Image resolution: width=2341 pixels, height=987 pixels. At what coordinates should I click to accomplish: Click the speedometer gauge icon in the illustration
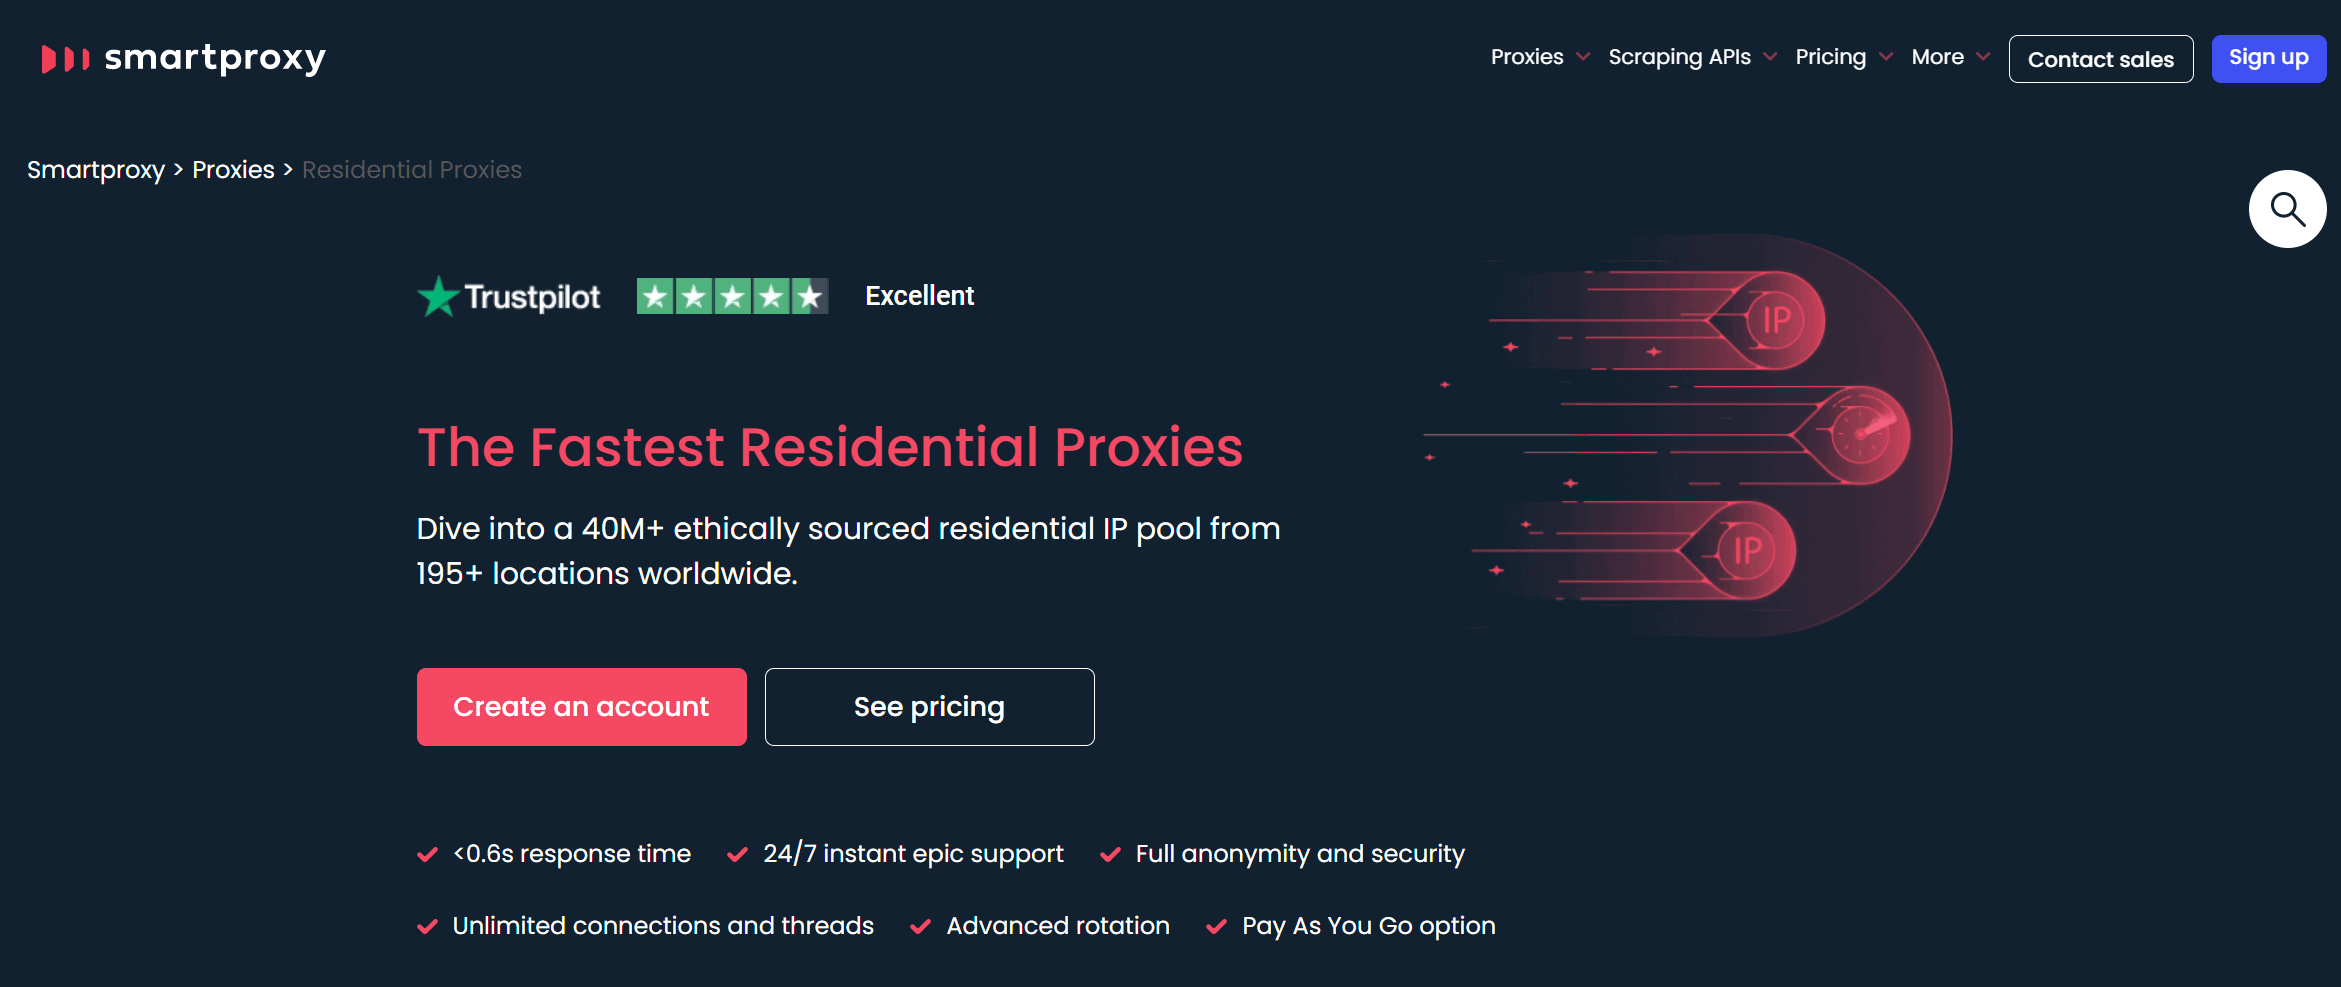tap(1860, 435)
